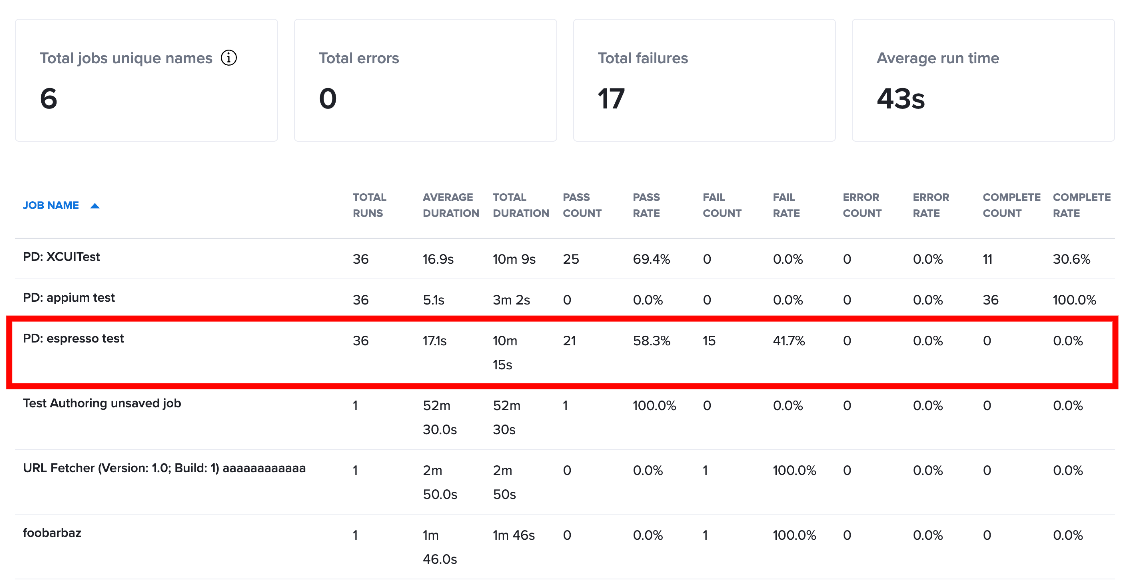
Task: Sort by the Job Name column header
Action: (50, 206)
